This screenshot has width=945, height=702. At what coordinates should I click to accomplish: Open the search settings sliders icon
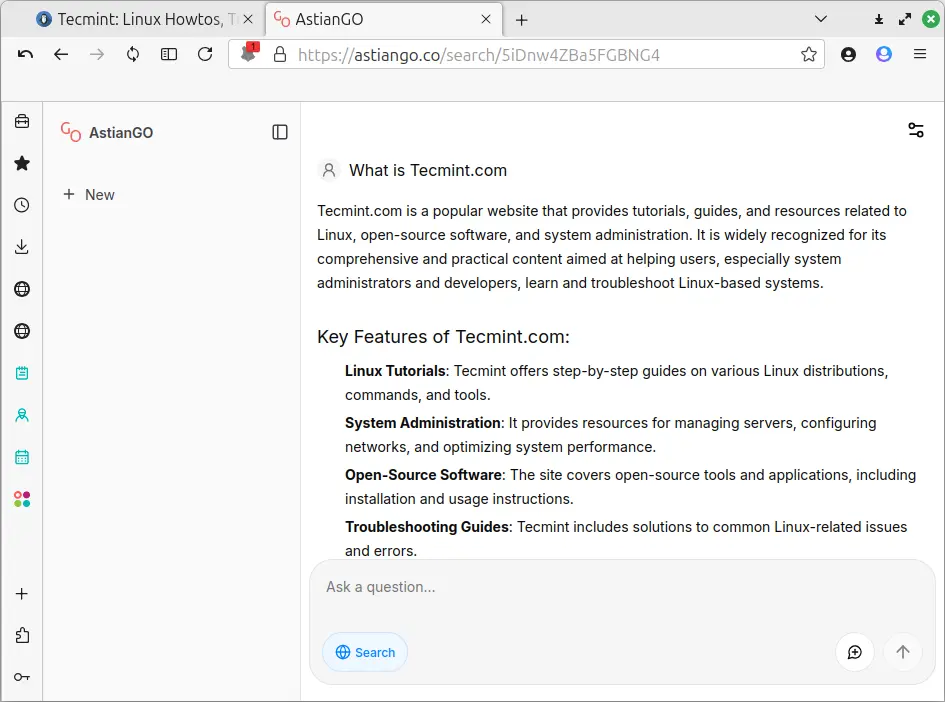[915, 130]
